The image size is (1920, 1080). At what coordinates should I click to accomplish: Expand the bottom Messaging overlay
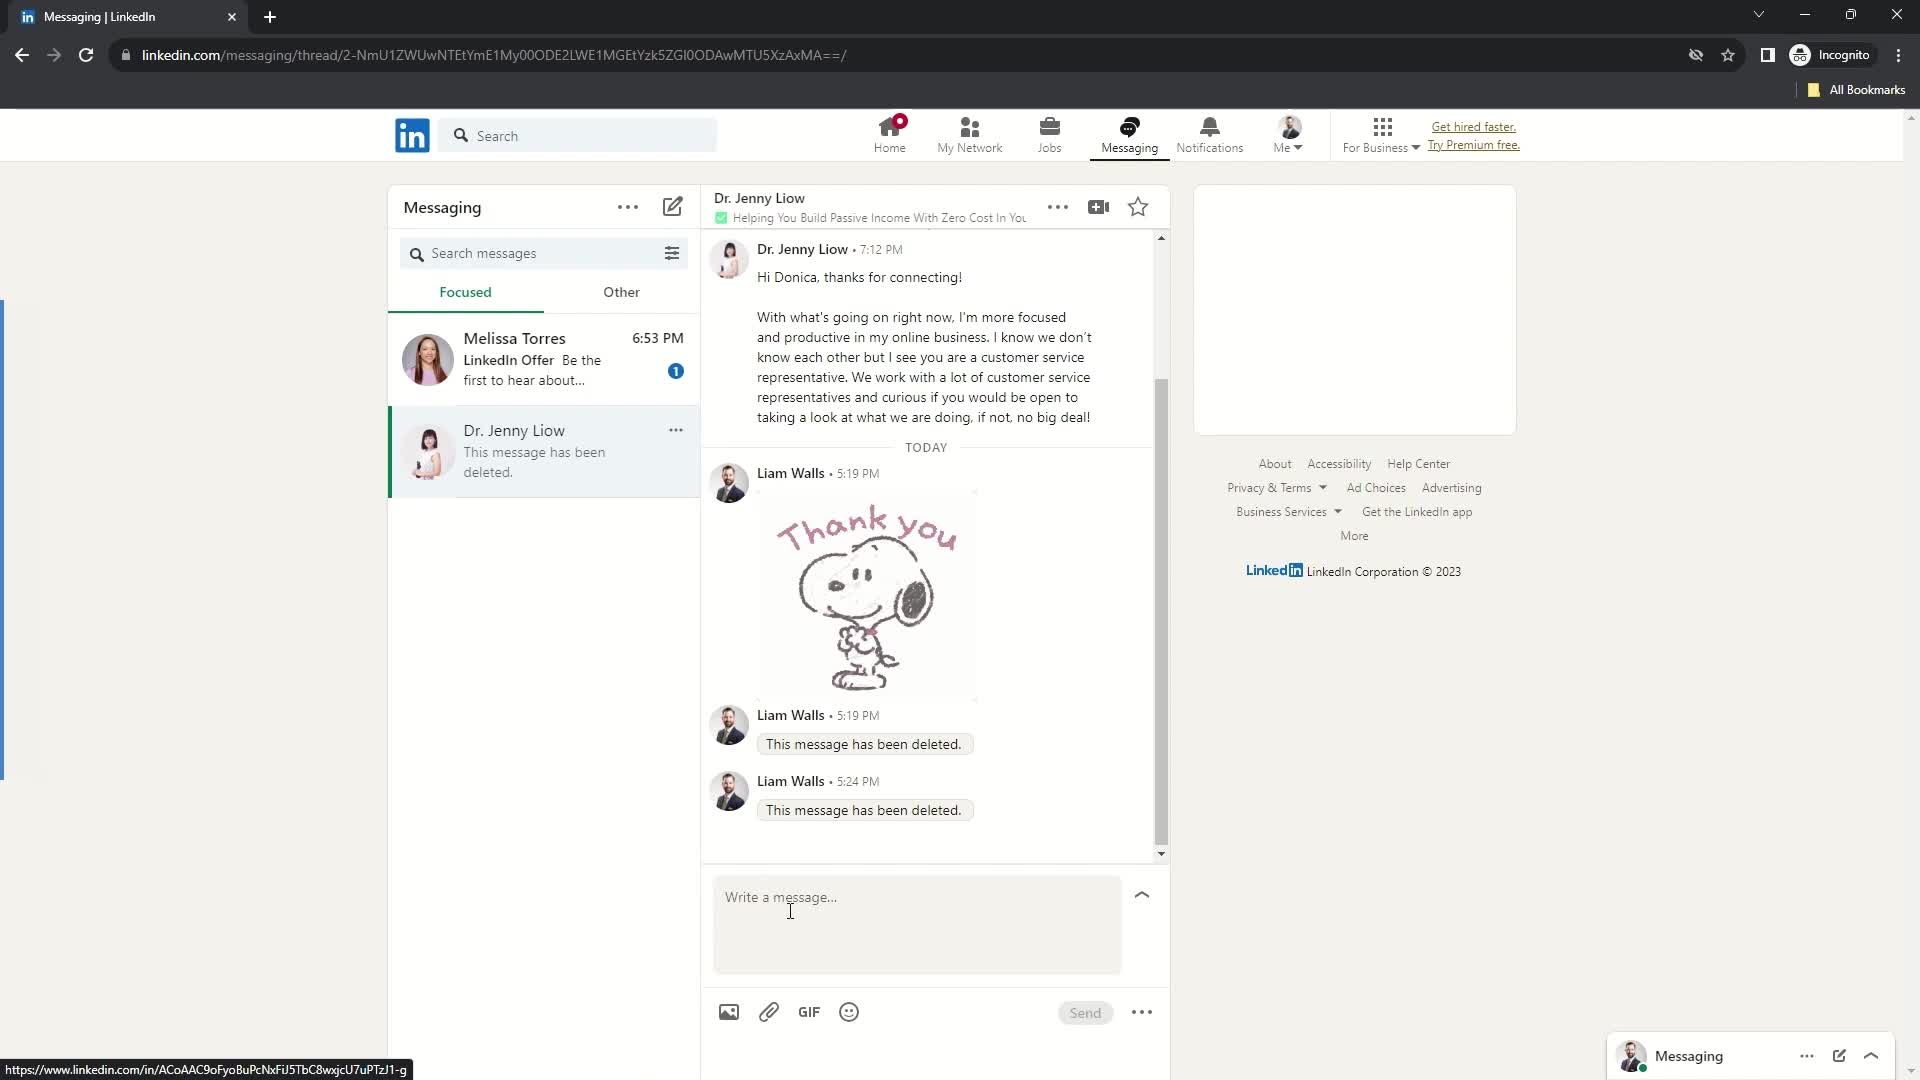[1871, 1056]
